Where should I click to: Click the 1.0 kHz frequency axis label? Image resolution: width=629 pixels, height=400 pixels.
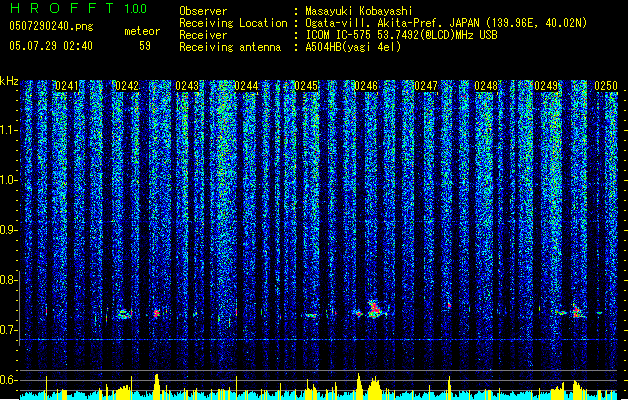click(x=8, y=180)
